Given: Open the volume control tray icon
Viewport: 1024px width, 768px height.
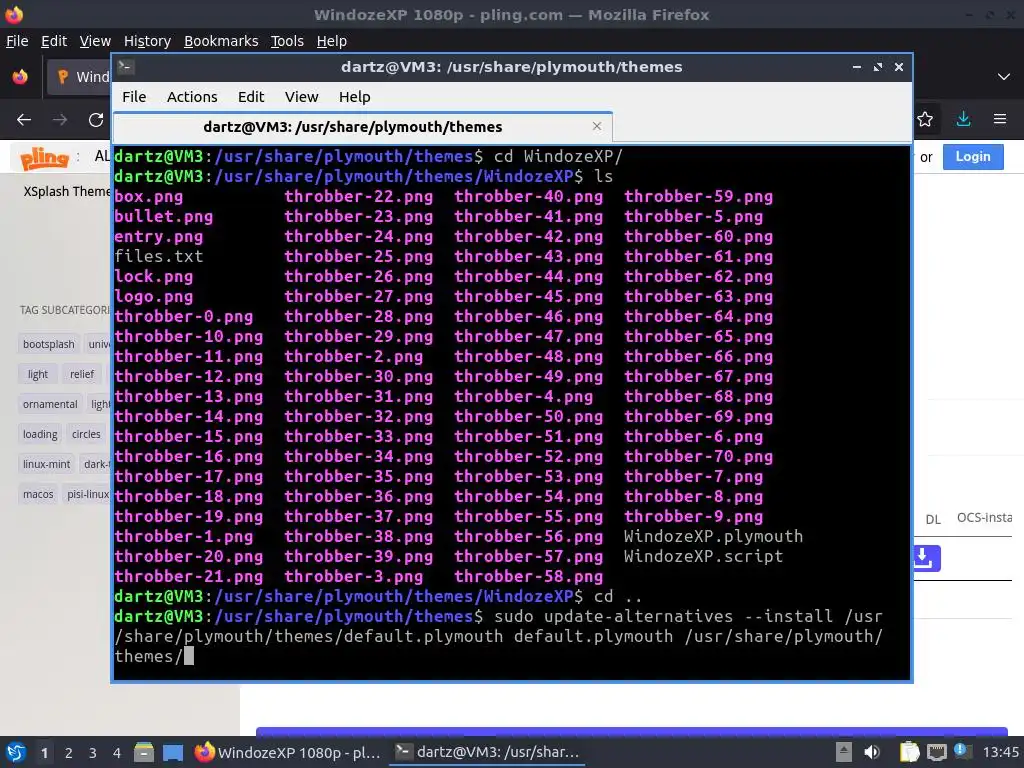Looking at the screenshot, I should (872, 752).
